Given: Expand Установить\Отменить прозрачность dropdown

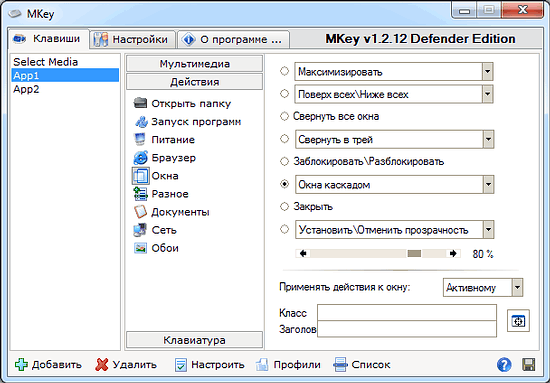Looking at the screenshot, I should click(488, 230).
